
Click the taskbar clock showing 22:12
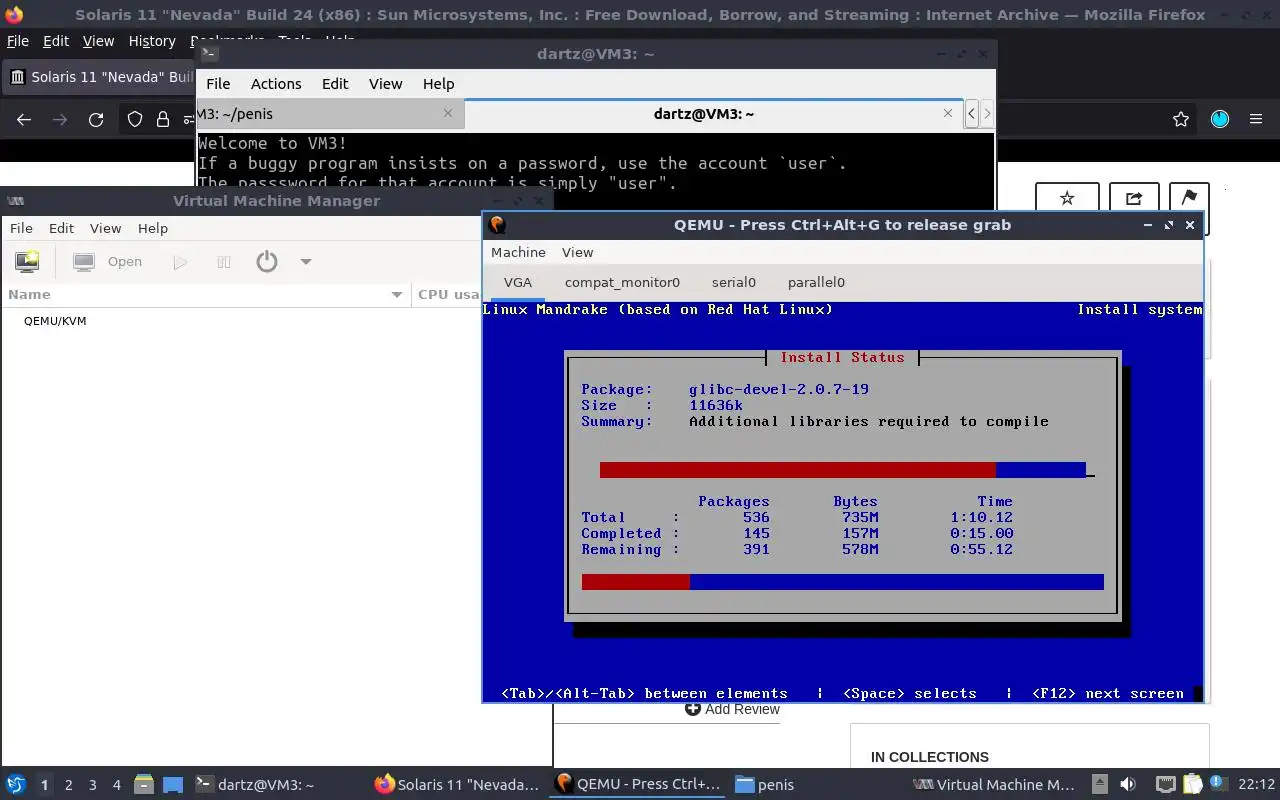[x=1256, y=785]
